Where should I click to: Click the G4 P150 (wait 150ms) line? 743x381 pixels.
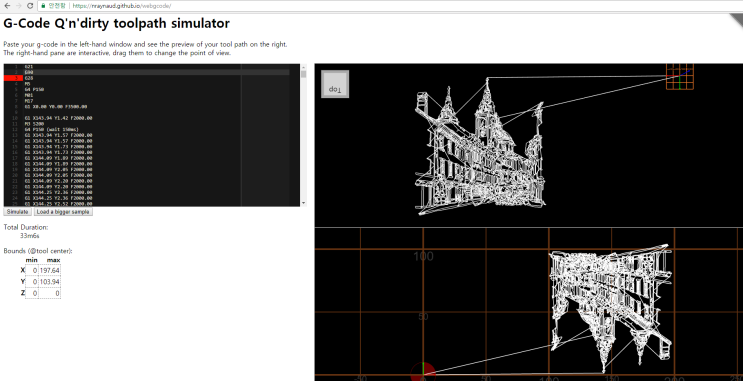point(52,129)
